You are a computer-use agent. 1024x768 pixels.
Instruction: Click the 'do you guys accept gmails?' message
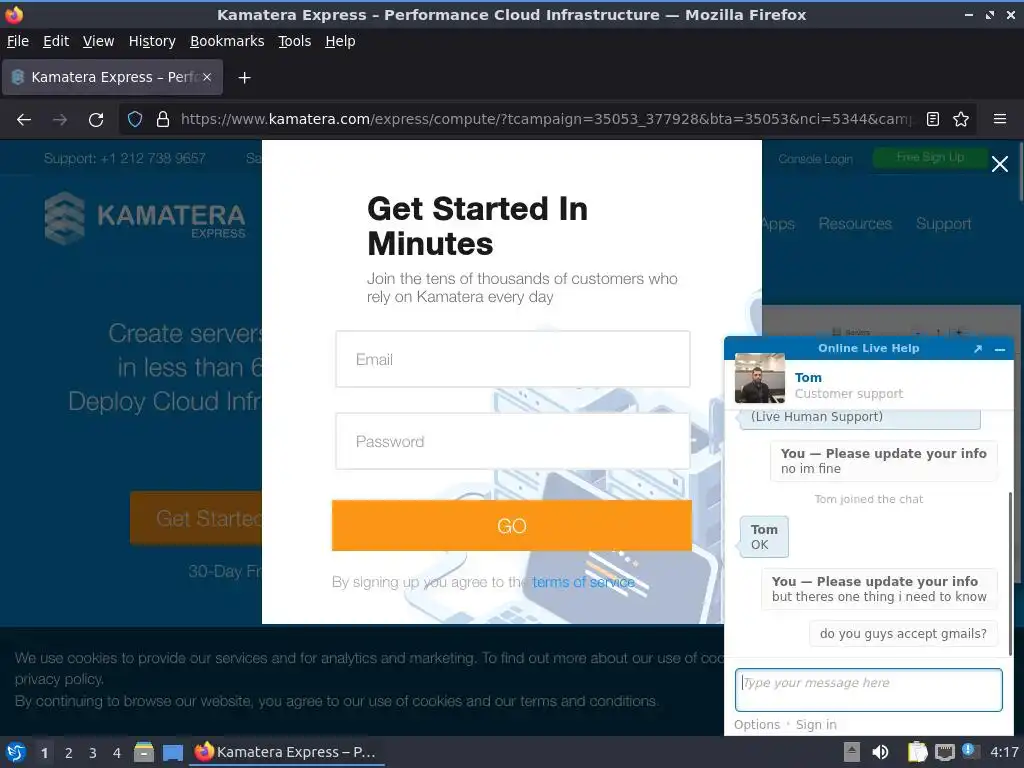pos(903,633)
